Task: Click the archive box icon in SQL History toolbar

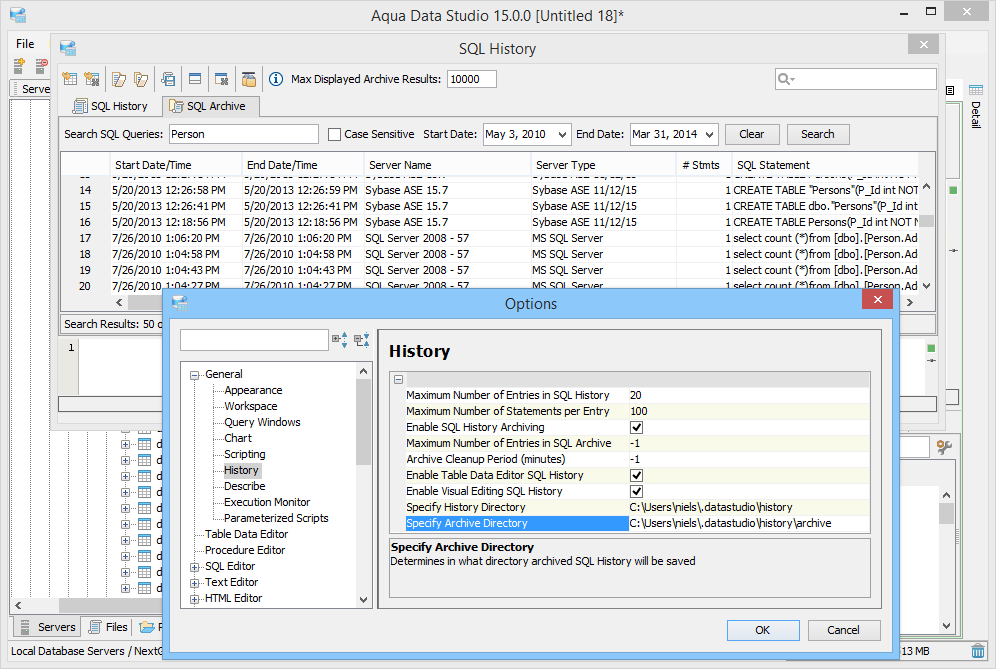Action: click(x=249, y=79)
